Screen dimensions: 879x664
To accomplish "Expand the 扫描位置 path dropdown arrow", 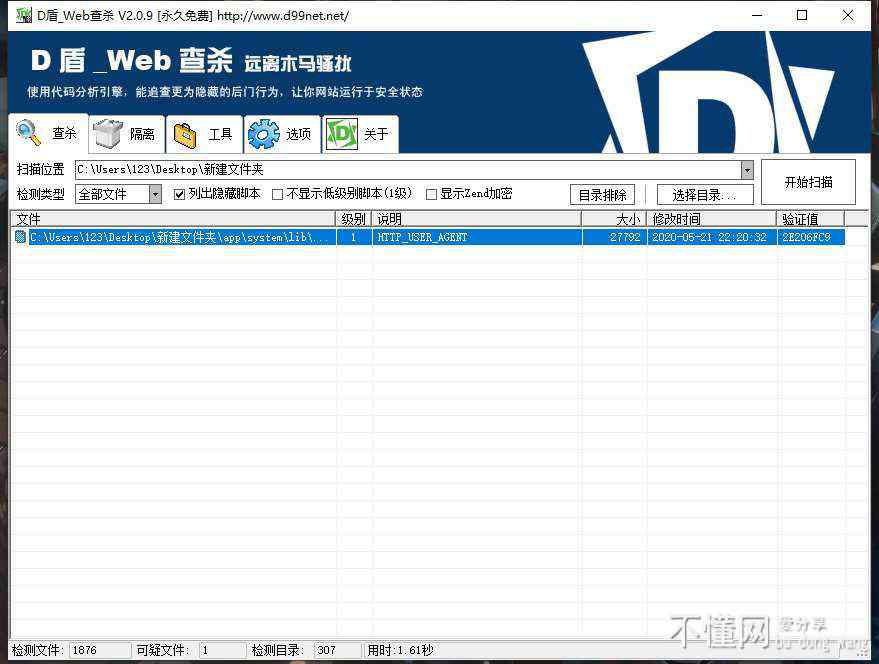I will click(x=746, y=170).
